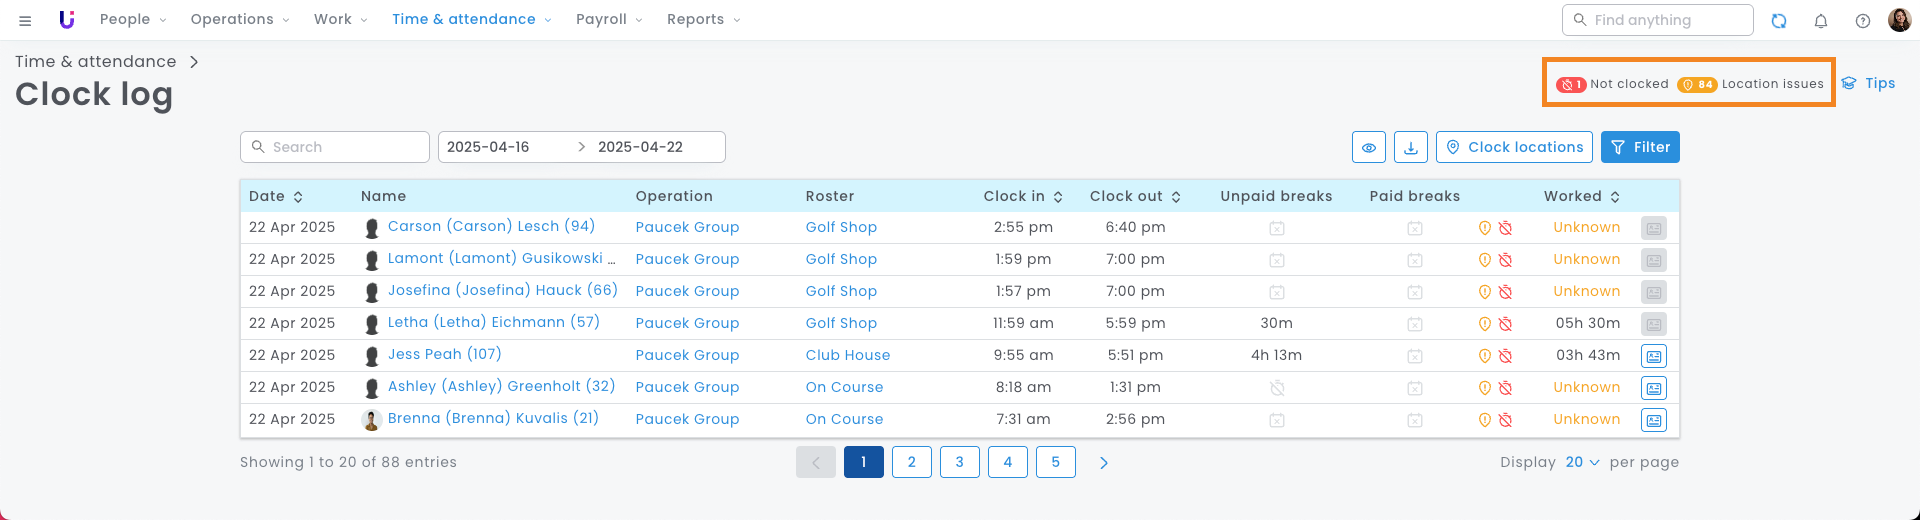This screenshot has height=520, width=1920.
Task: Toggle the eye visibility button
Action: click(x=1369, y=147)
